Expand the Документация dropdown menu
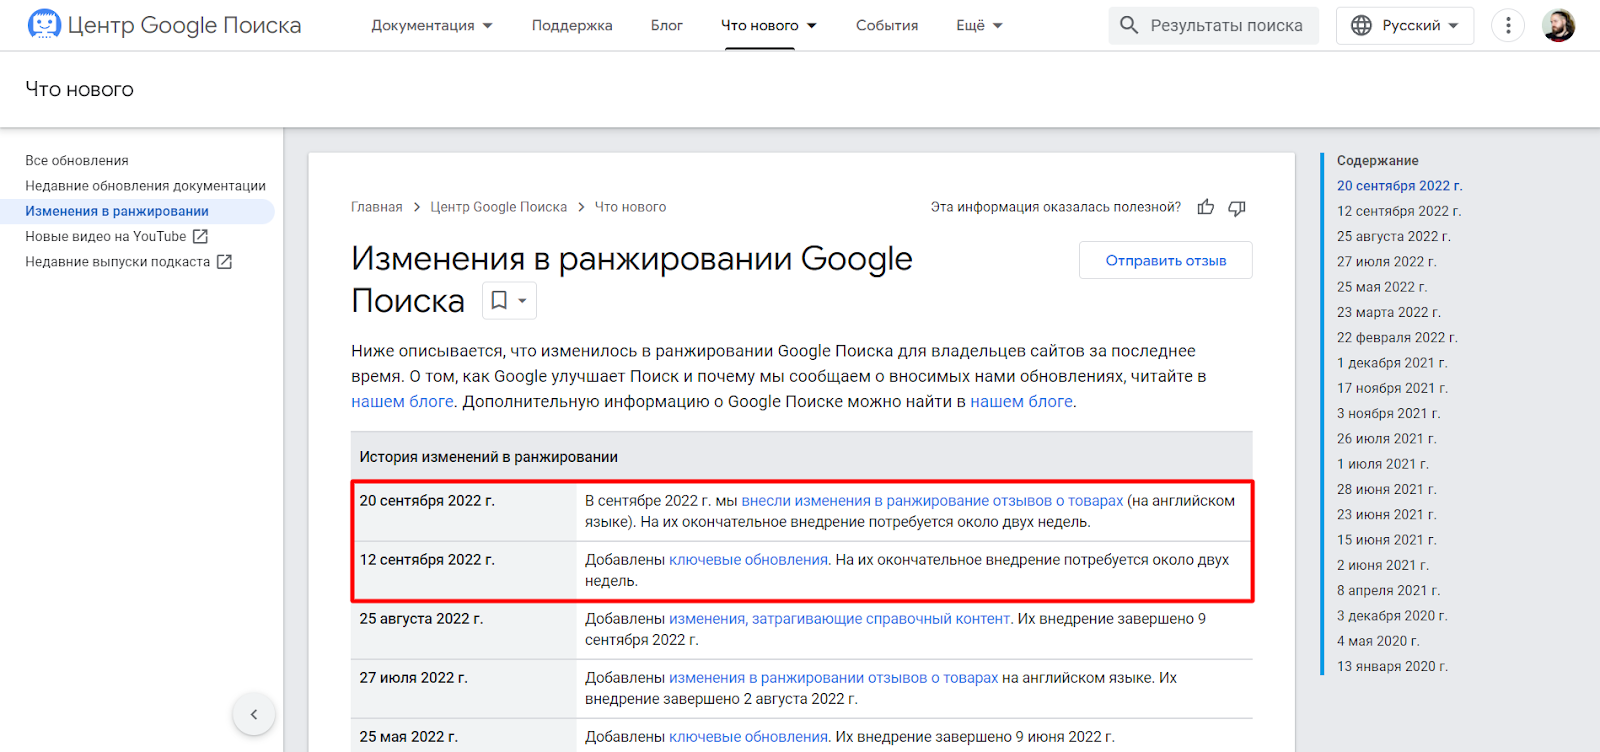This screenshot has width=1600, height=752. 432,26
